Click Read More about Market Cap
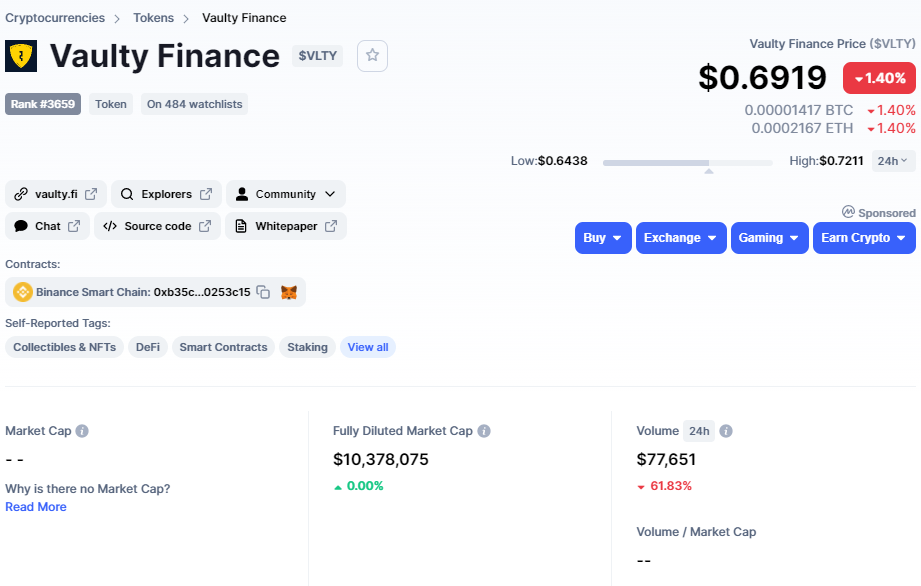This screenshot has height=586, width=921. click(x=36, y=507)
